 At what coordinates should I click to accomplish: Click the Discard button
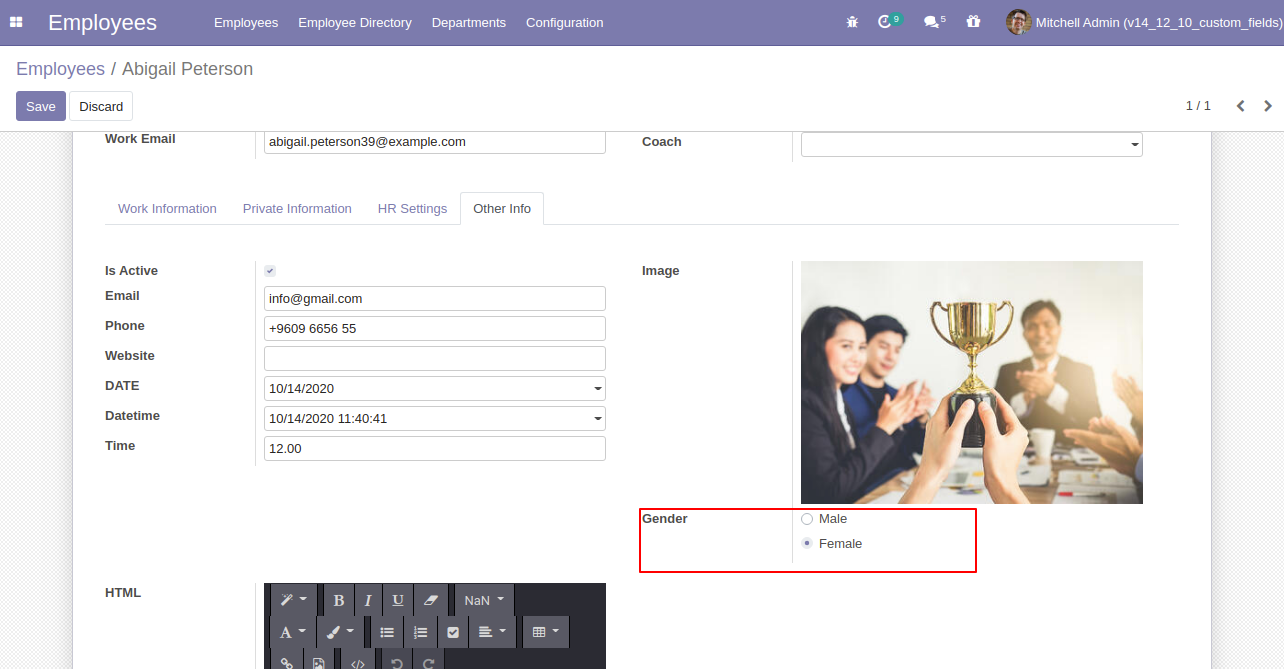click(x=101, y=106)
